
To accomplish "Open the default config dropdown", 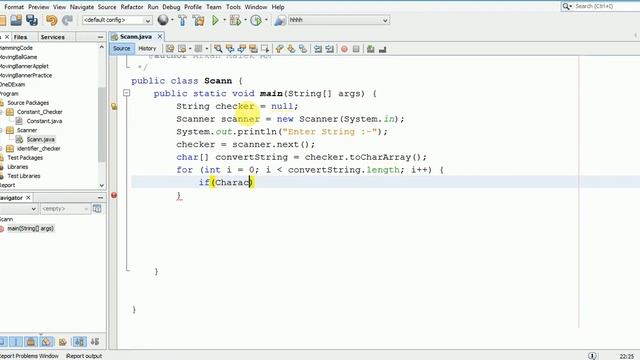I will click(x=148, y=20).
